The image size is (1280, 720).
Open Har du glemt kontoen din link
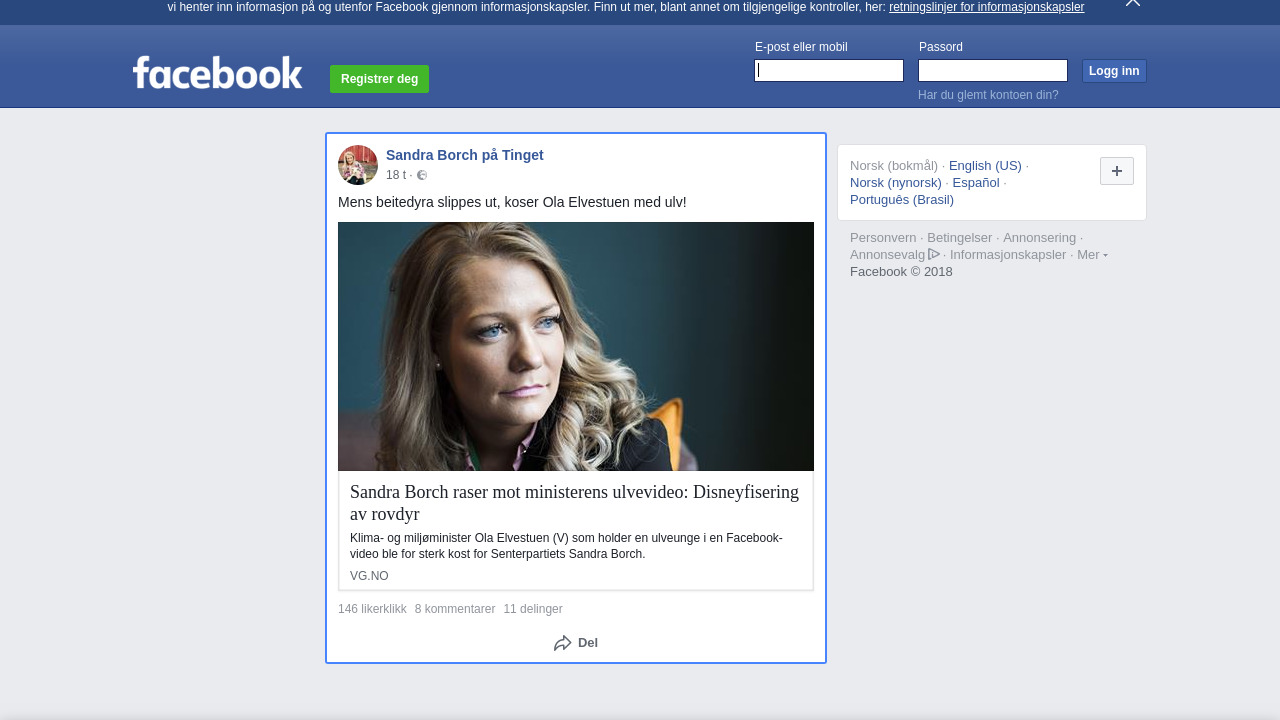pos(988,95)
